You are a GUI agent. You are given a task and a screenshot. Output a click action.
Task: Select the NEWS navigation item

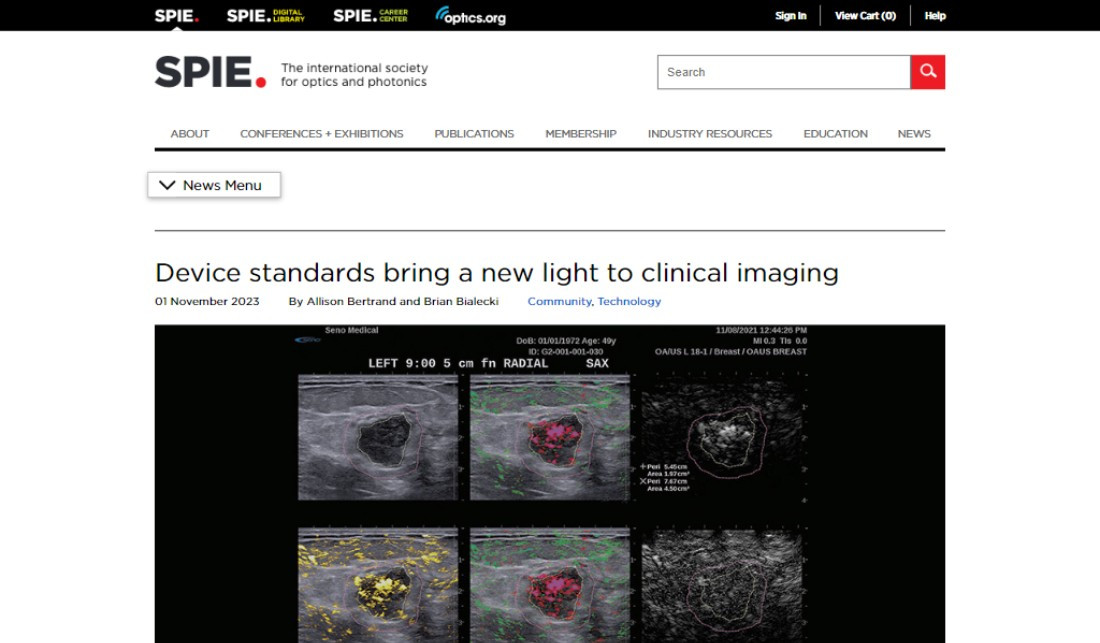pos(913,133)
